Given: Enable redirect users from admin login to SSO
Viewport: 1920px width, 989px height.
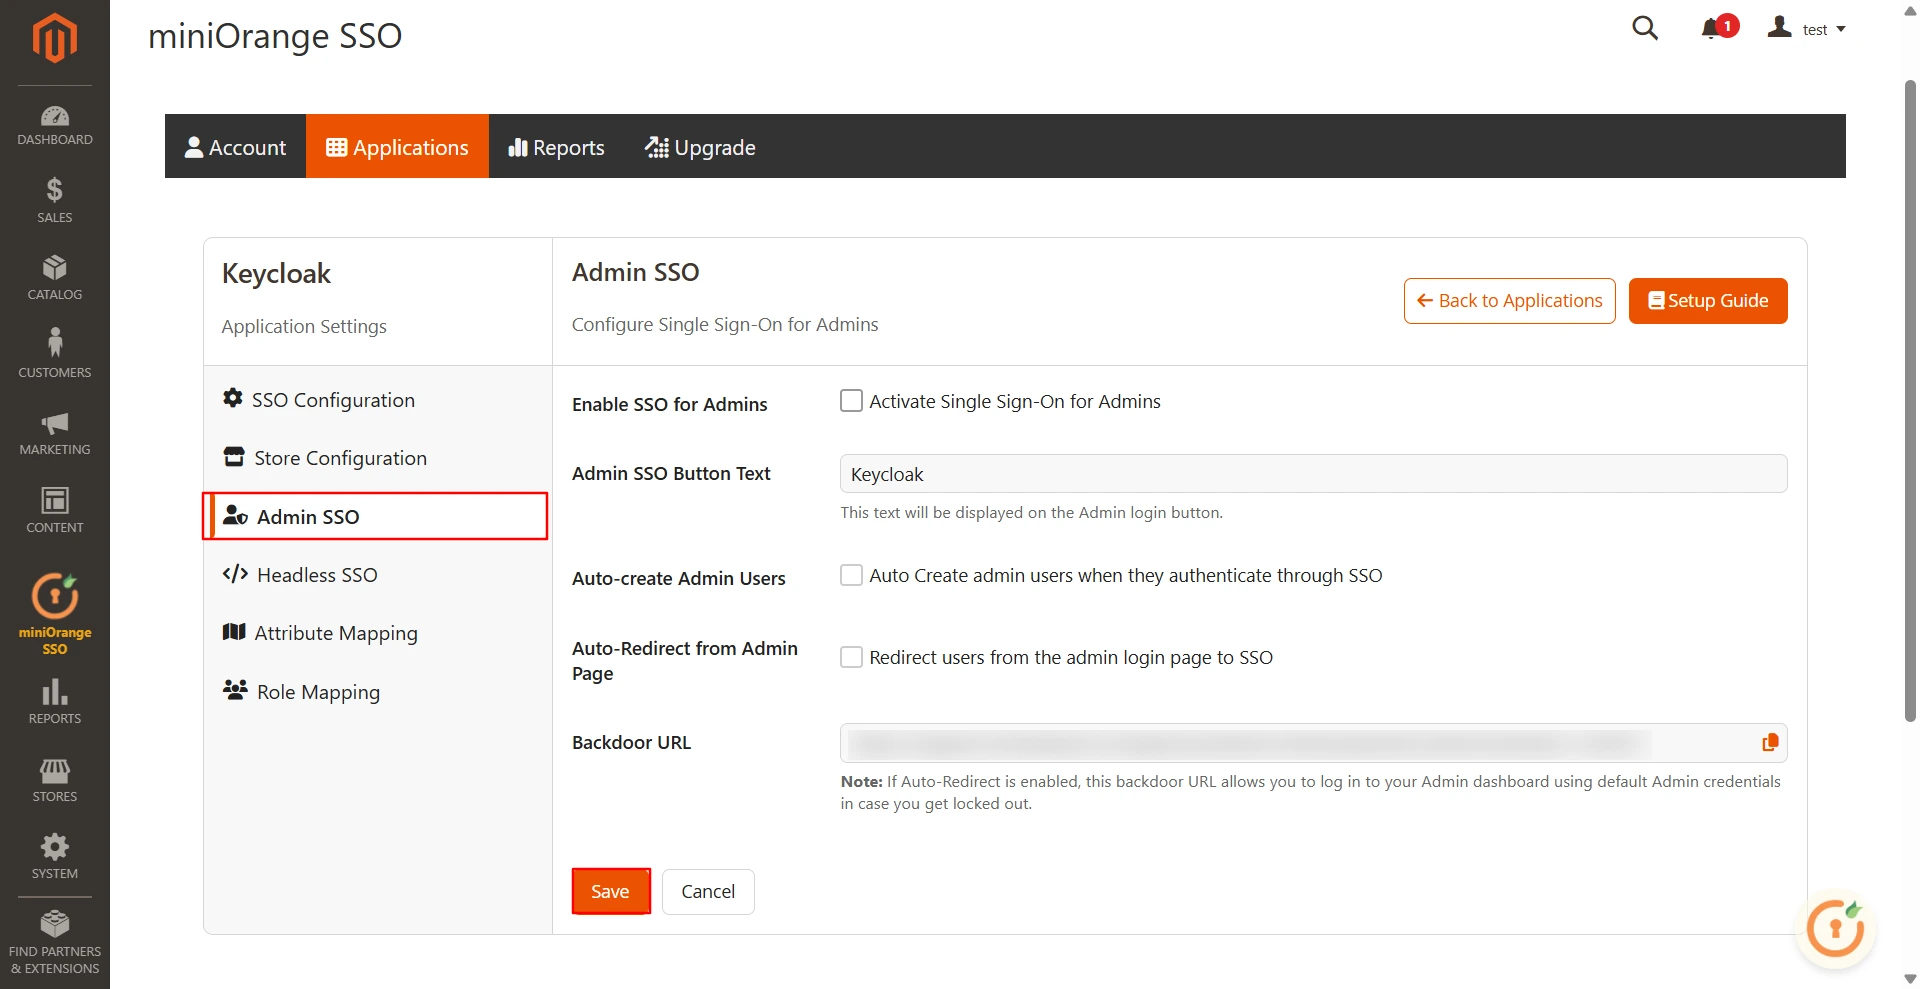Looking at the screenshot, I should (851, 657).
